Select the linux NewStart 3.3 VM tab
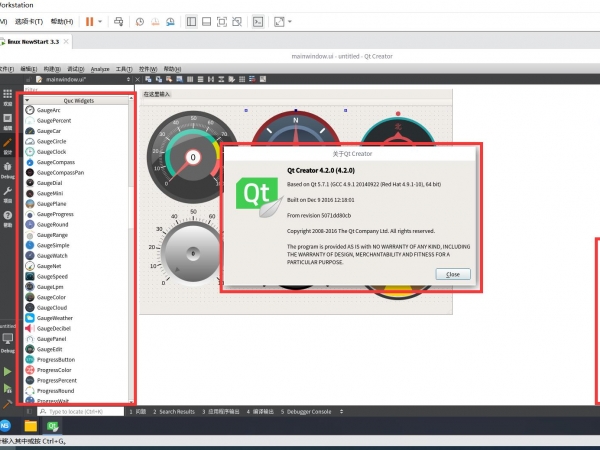The height and width of the screenshot is (450, 600). (x=32, y=42)
